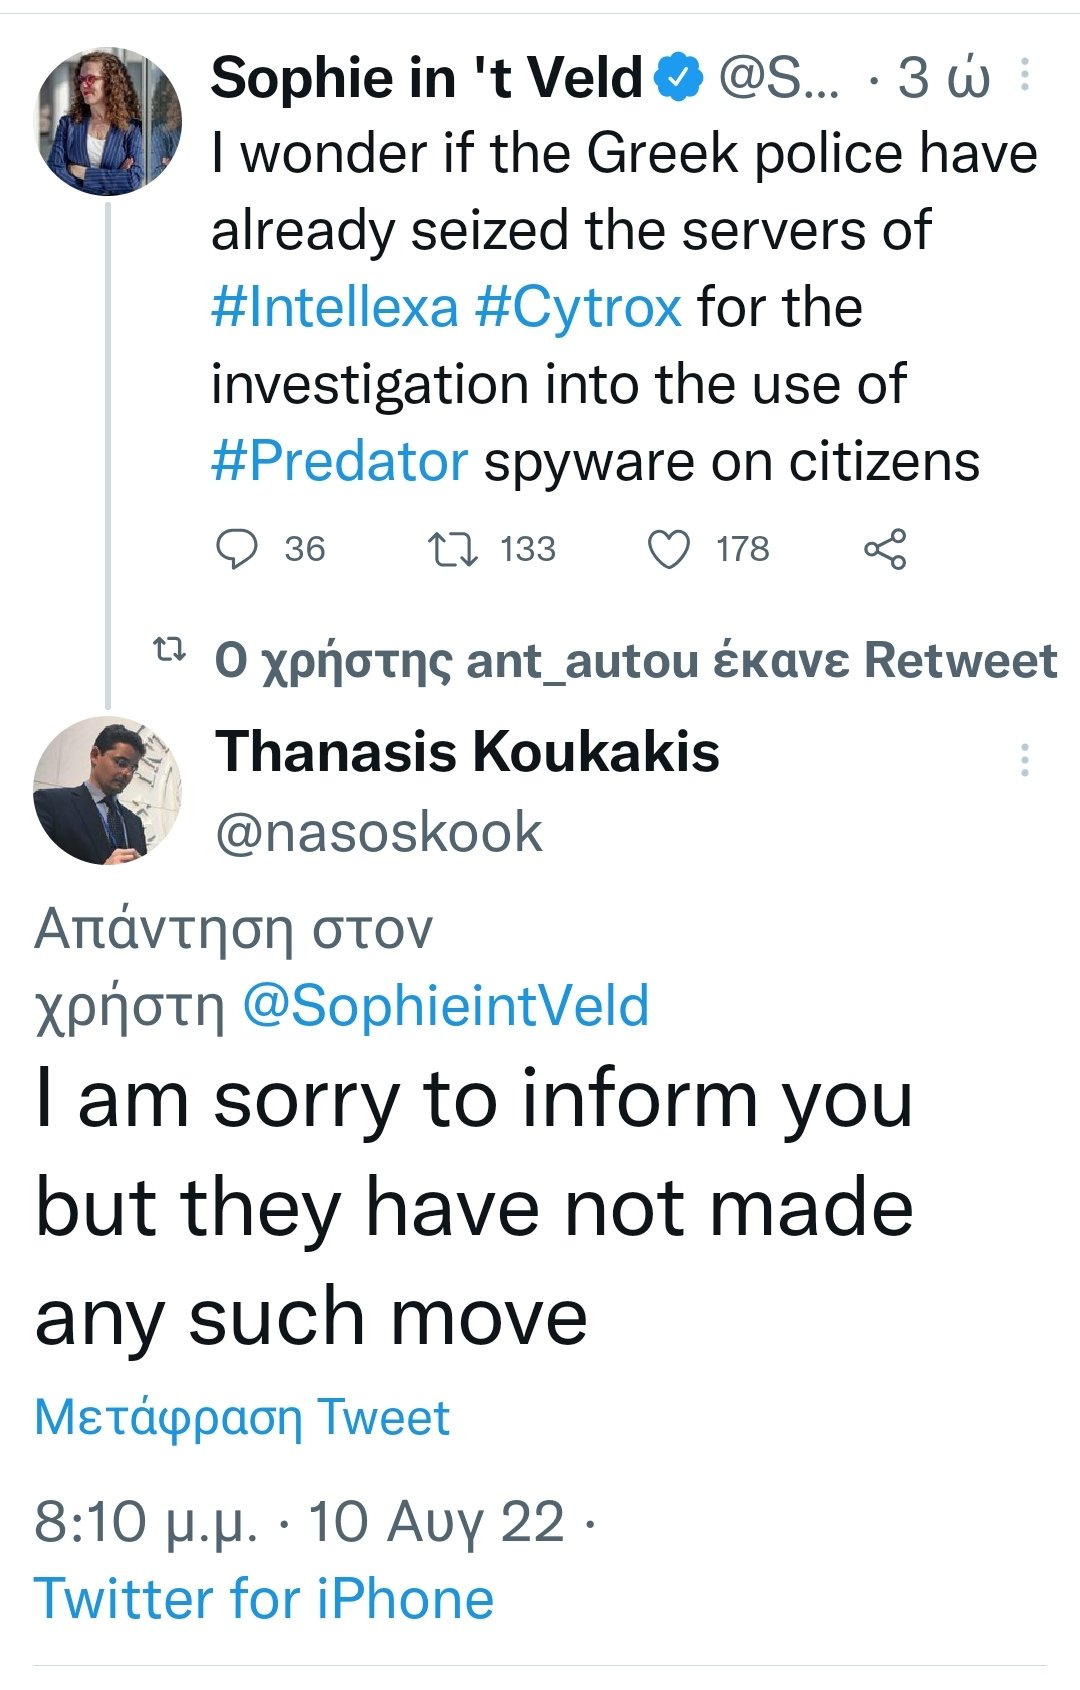The width and height of the screenshot is (1080, 1690).
Task: Click the retweet icon beside ant_autou notice
Action: pos(169,650)
